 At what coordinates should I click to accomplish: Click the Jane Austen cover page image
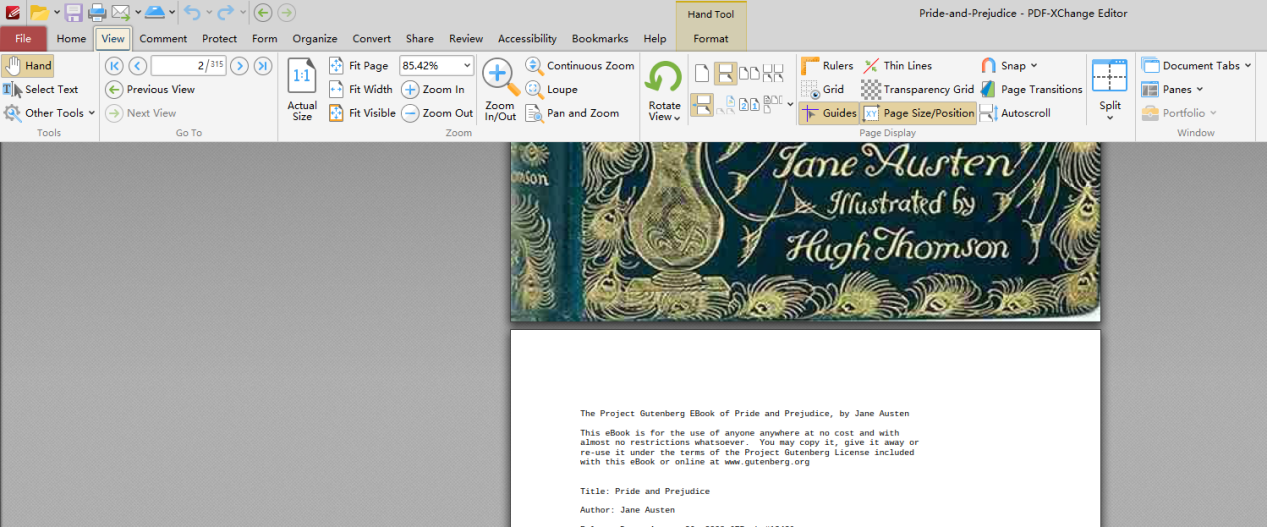[x=805, y=231]
